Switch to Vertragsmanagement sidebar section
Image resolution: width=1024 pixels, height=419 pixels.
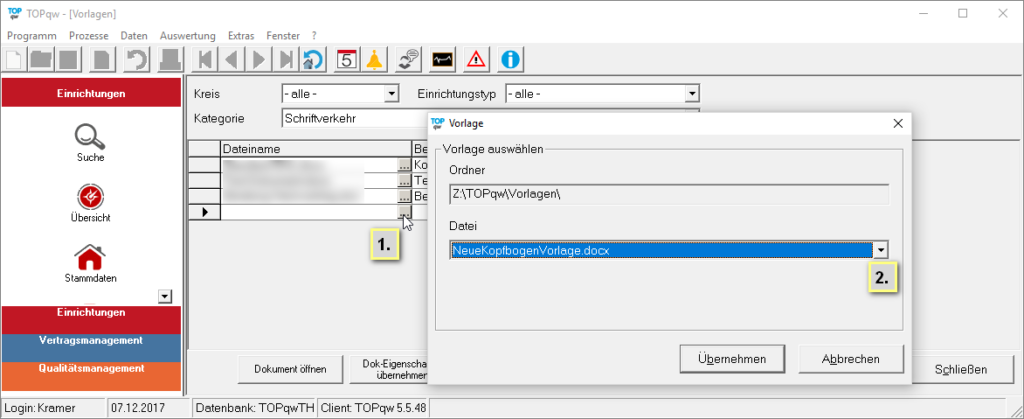click(91, 340)
